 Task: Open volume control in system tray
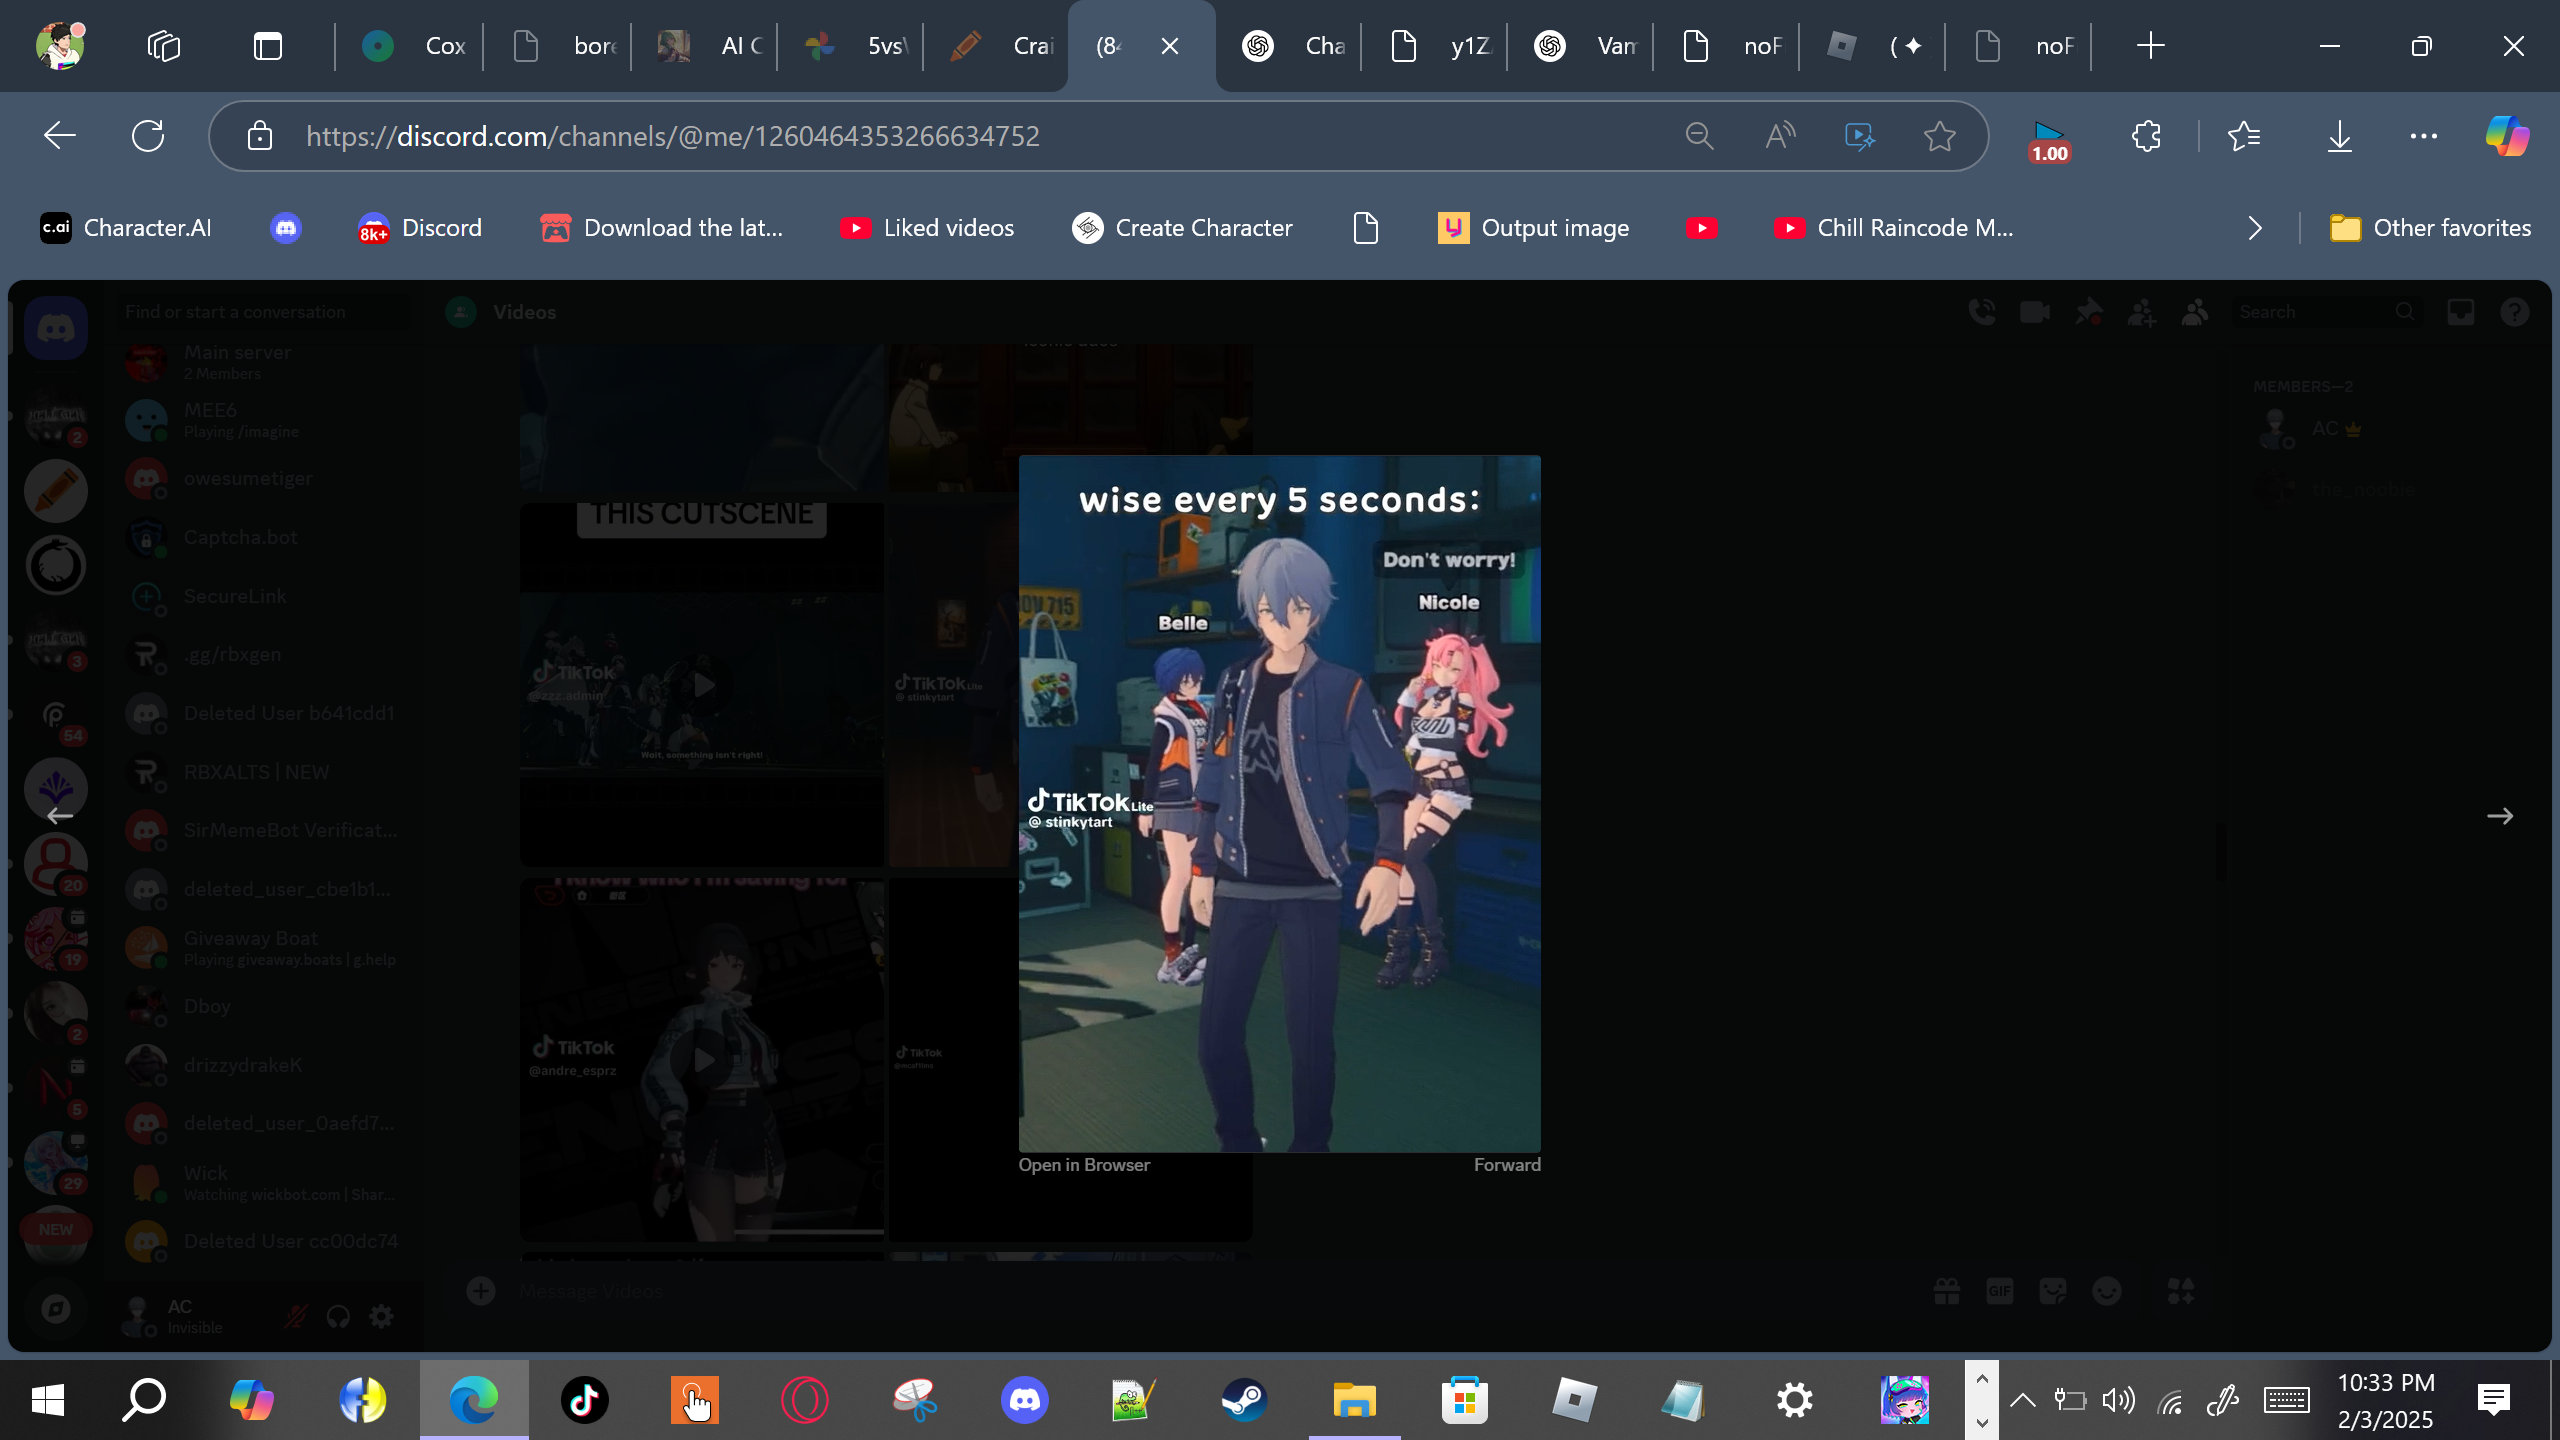coord(2118,1400)
